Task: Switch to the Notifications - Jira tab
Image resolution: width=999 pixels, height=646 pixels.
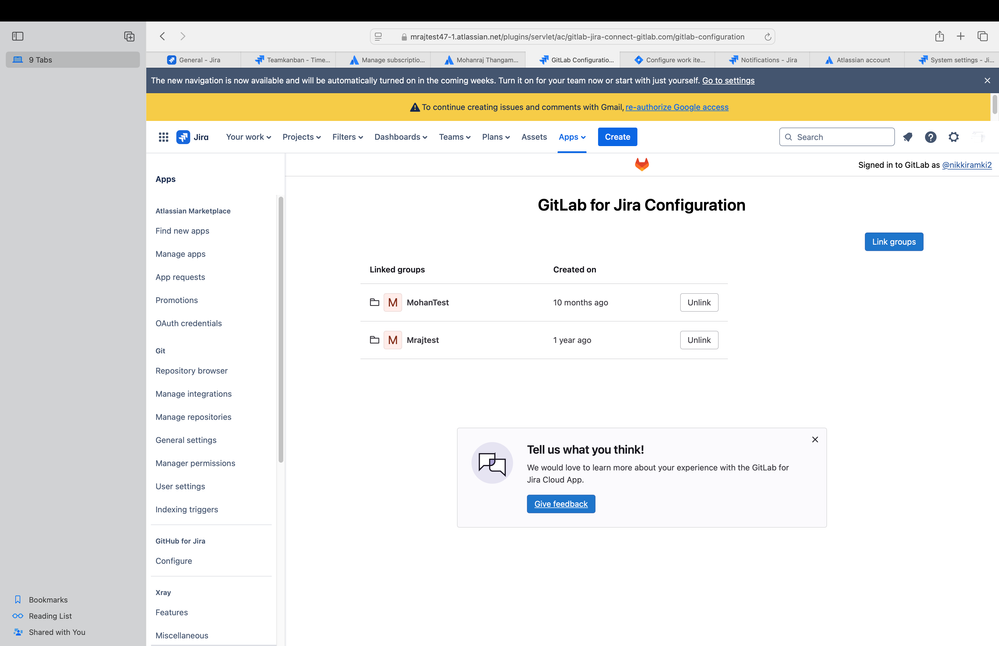Action: [x=762, y=60]
